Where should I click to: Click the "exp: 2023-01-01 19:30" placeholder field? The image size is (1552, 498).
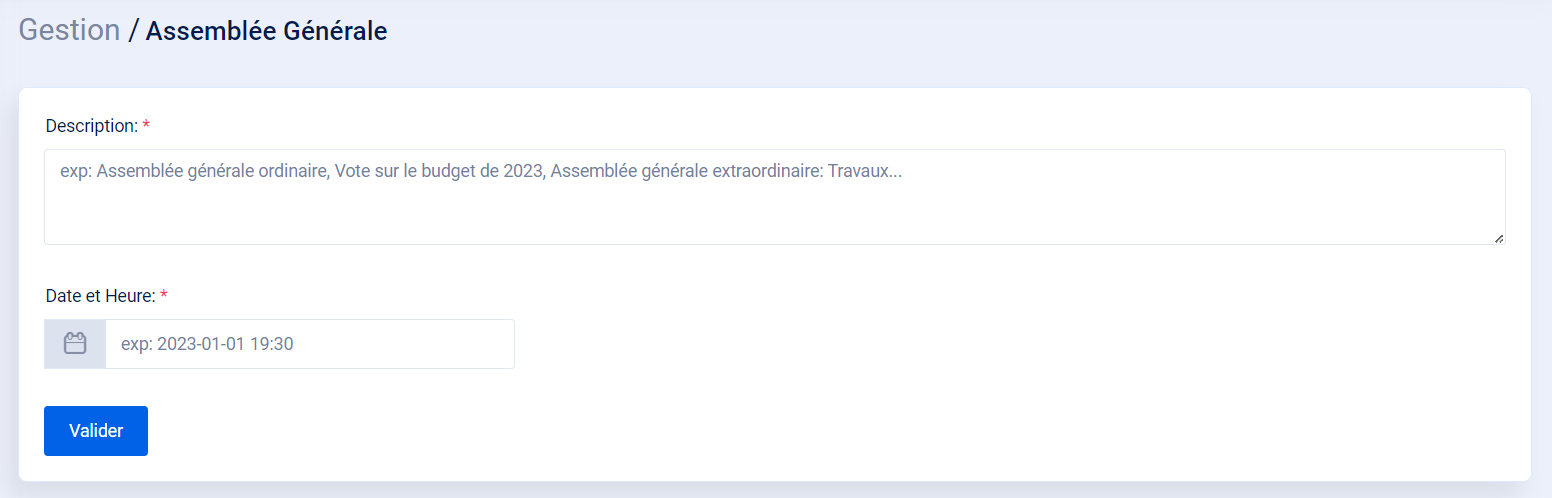[x=310, y=344]
